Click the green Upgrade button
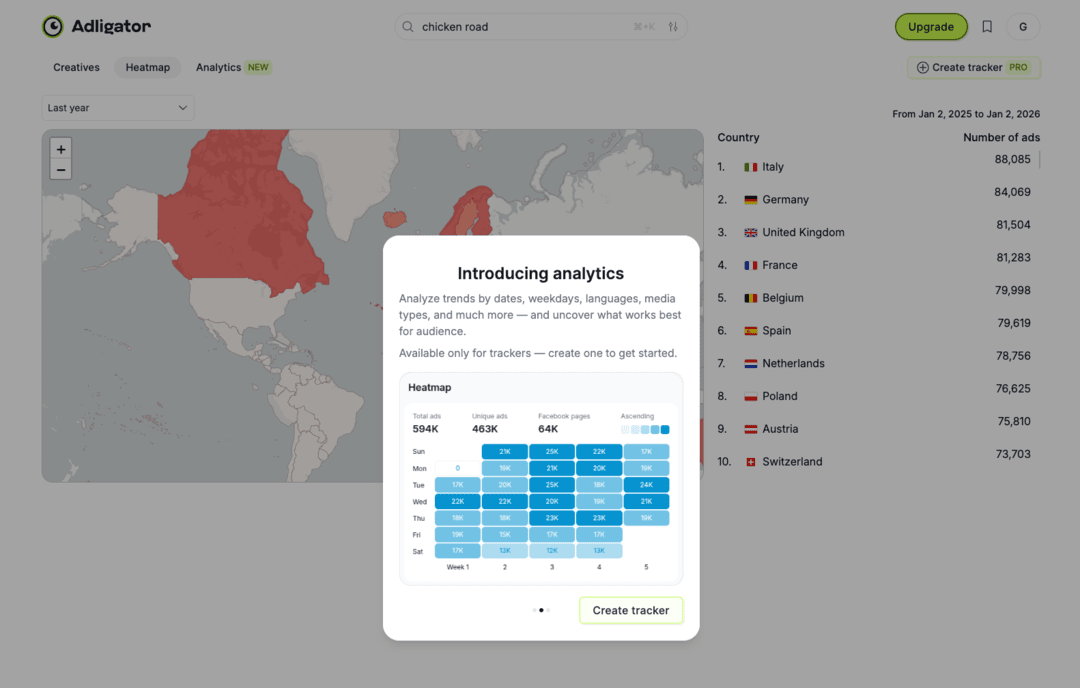 931,27
